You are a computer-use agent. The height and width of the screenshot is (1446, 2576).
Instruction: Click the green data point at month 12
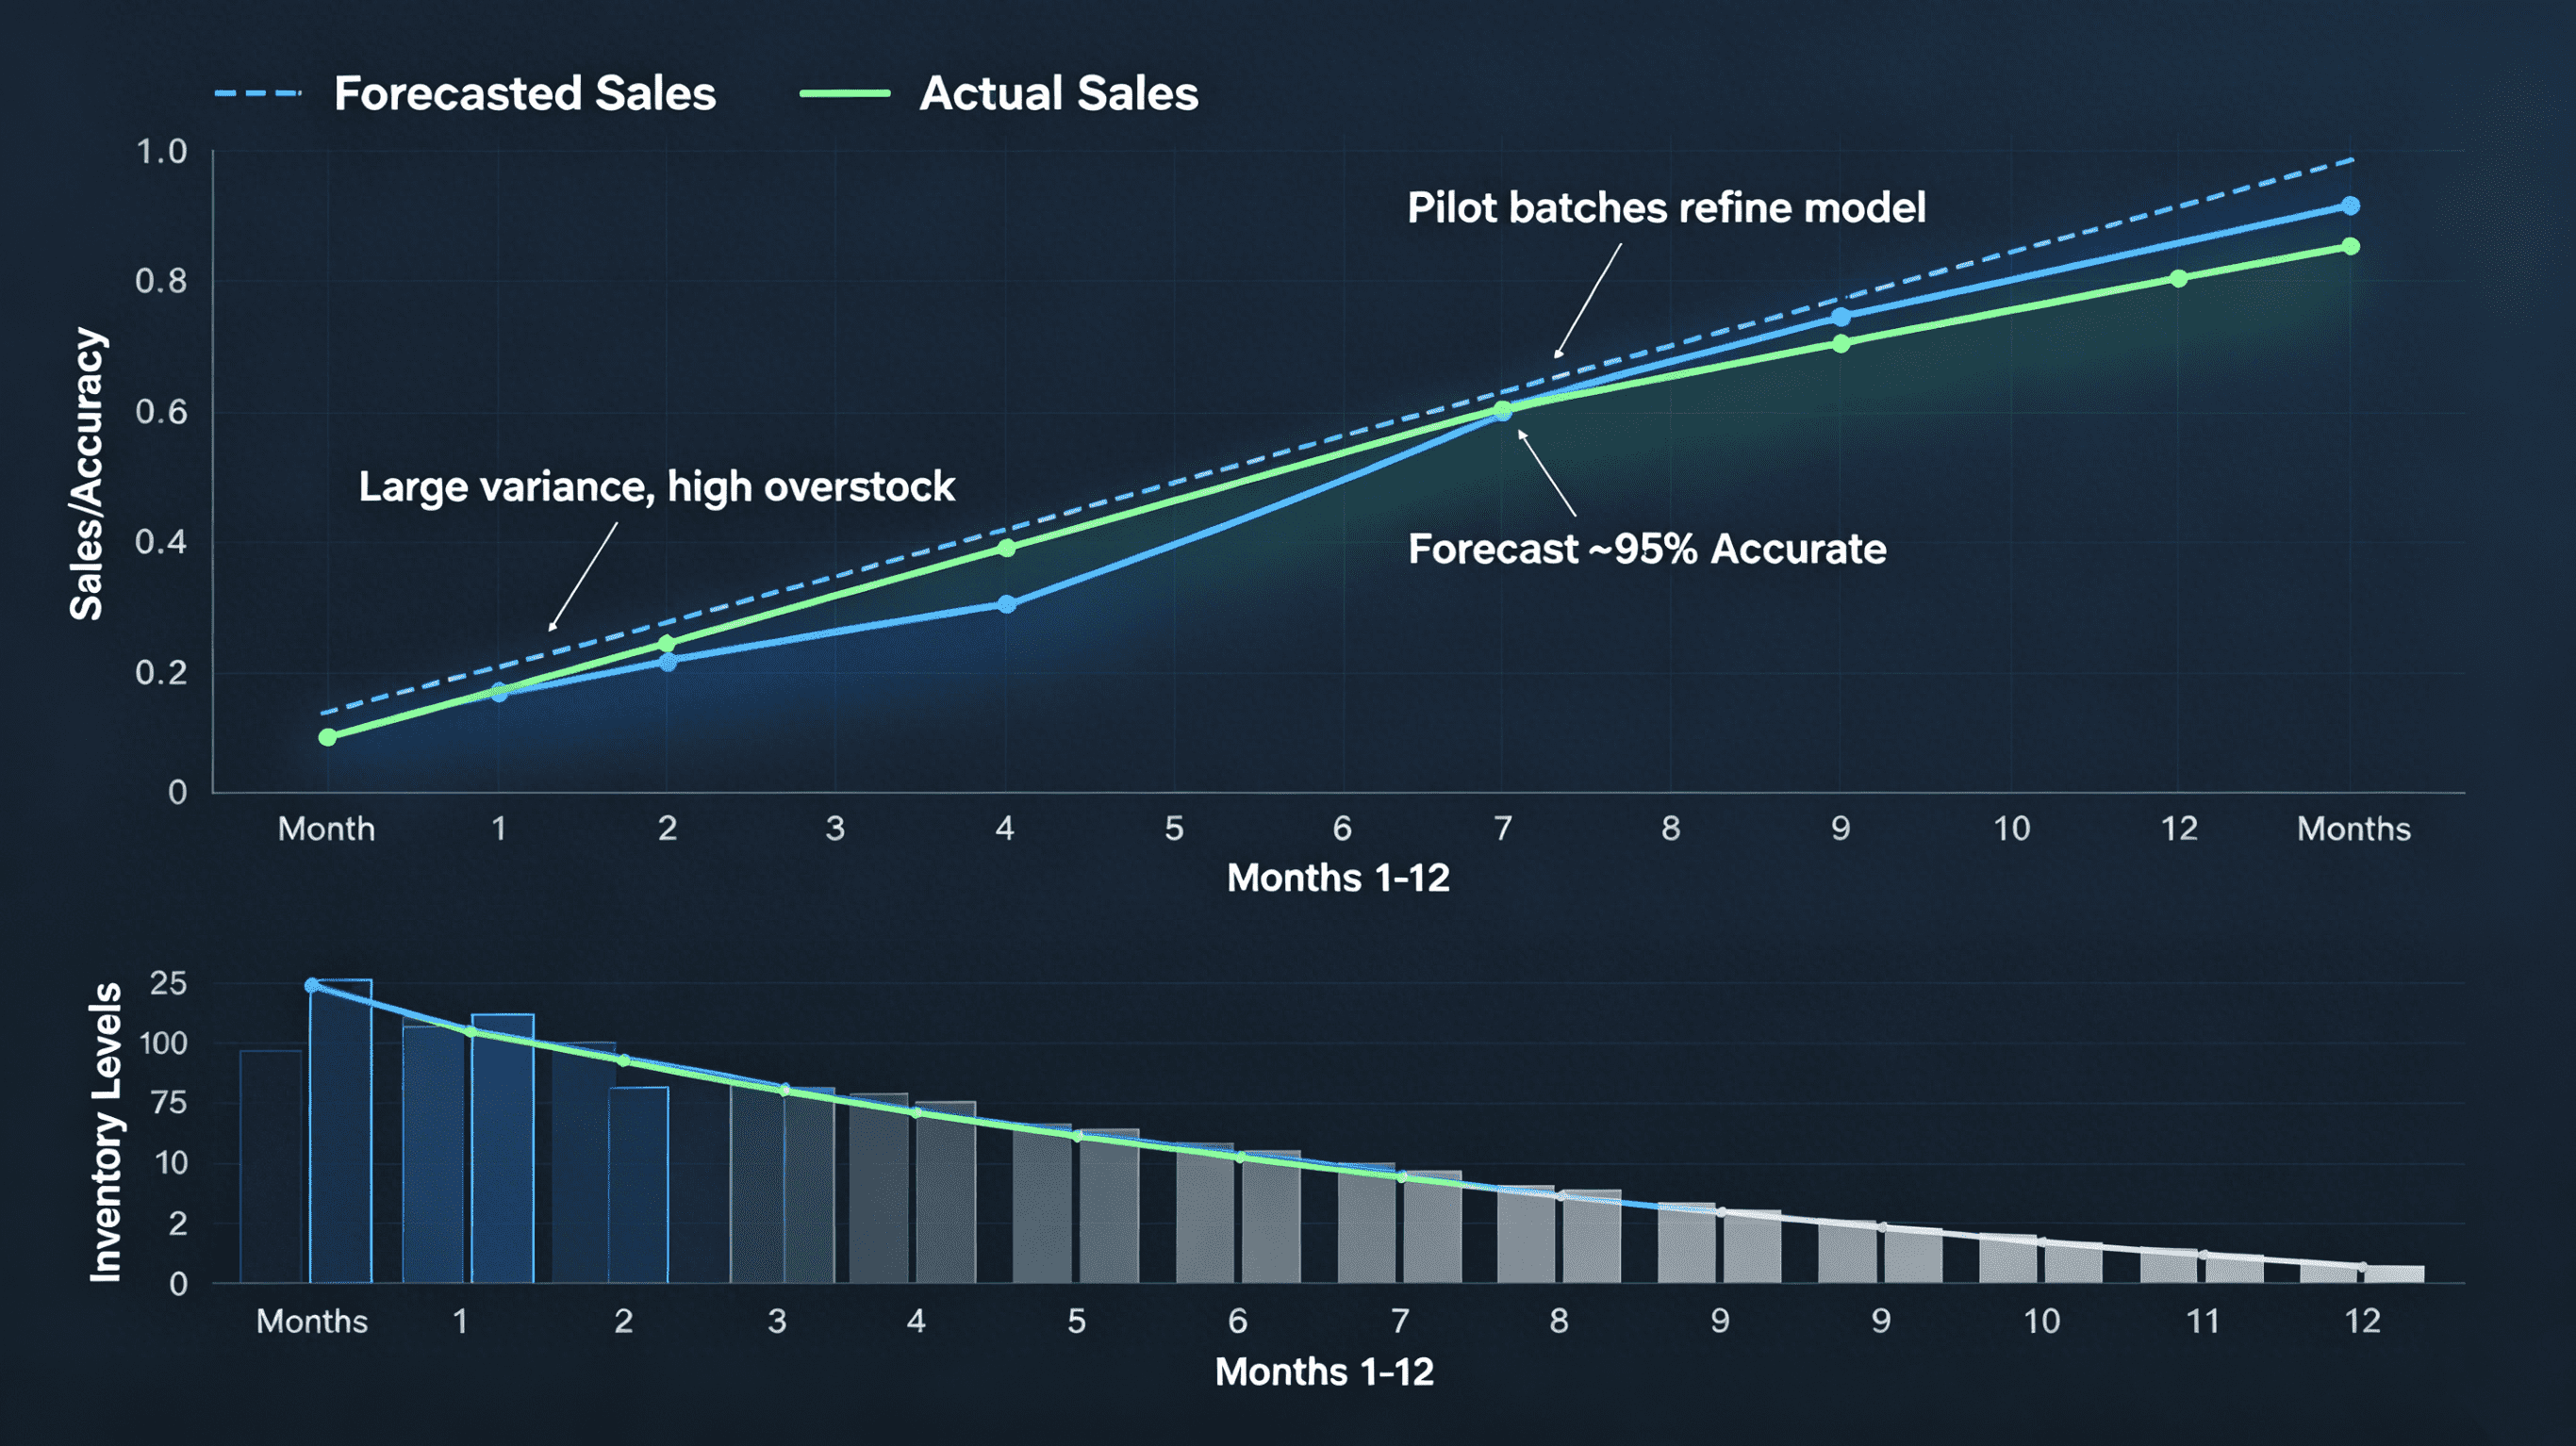pos(2179,278)
